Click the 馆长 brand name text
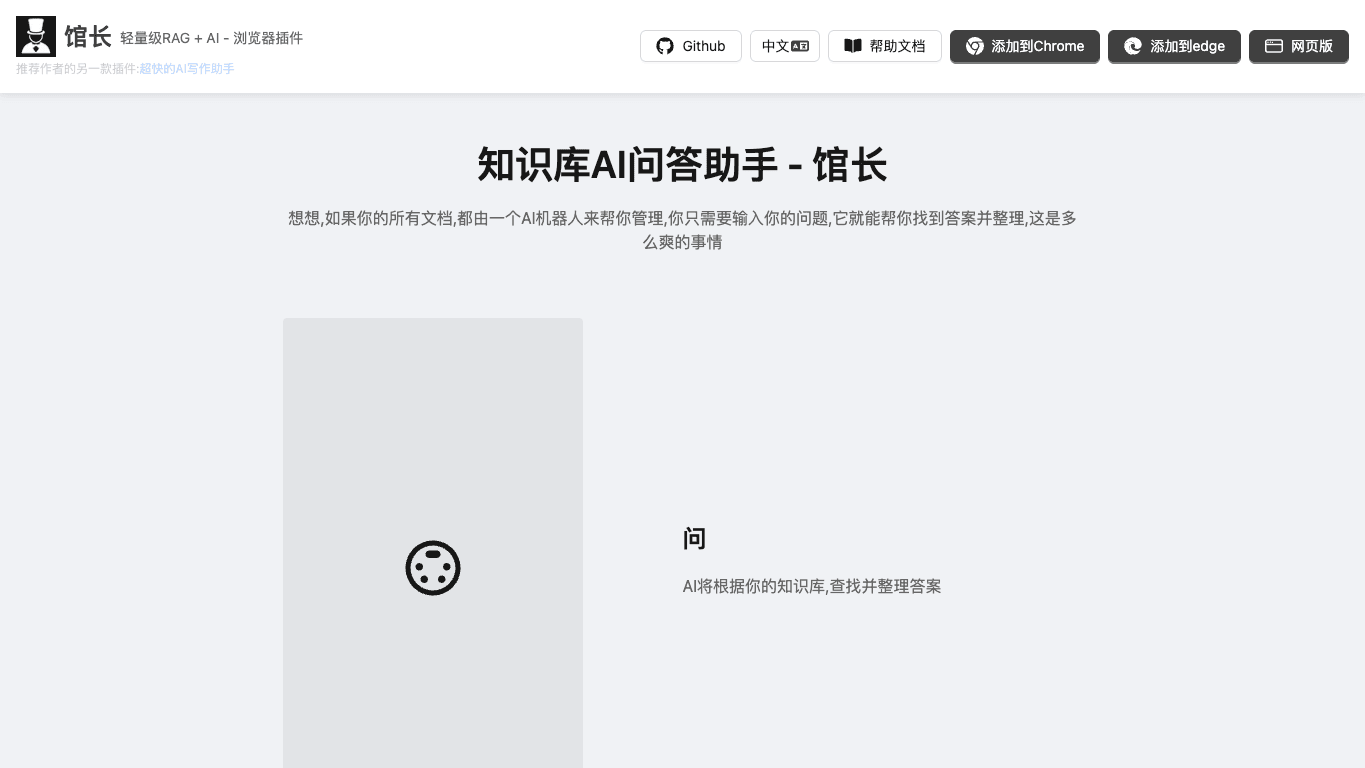Image resolution: width=1365 pixels, height=768 pixels. pos(88,37)
